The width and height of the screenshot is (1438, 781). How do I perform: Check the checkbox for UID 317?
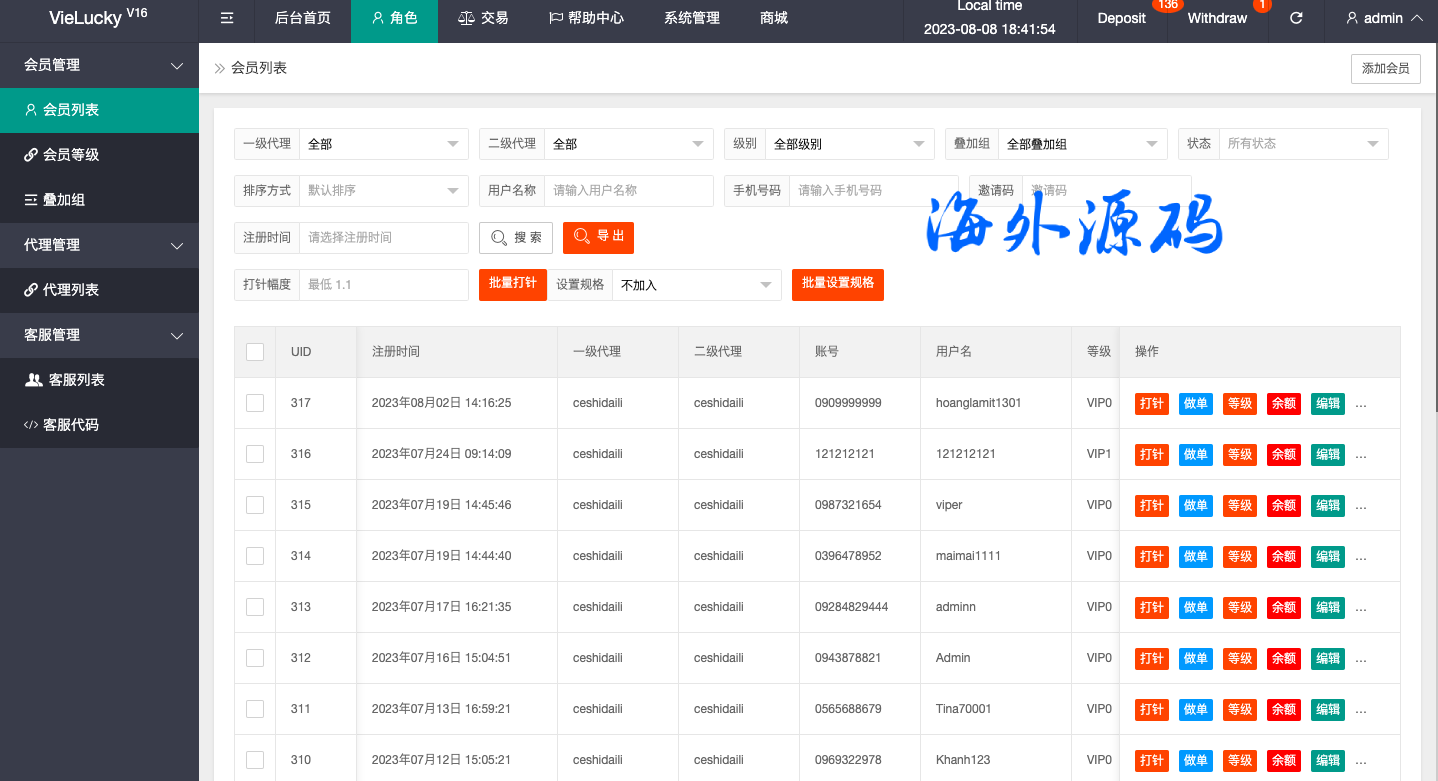pyautogui.click(x=255, y=403)
